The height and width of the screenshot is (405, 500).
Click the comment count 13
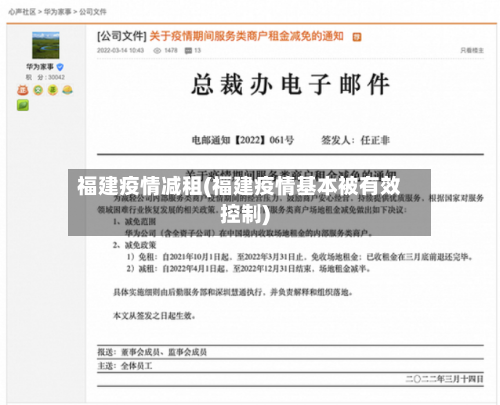pos(198,50)
